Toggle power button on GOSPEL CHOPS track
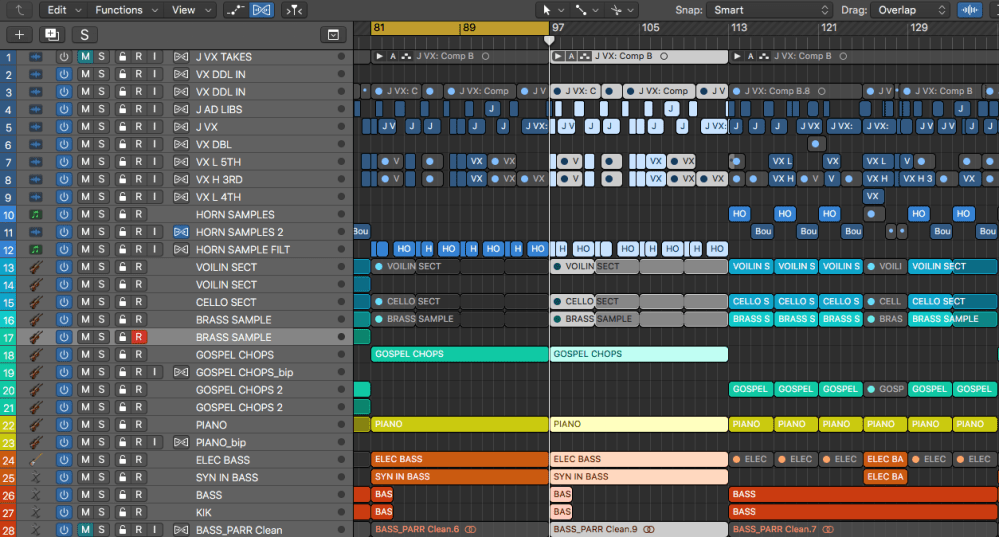The image size is (999, 537). click(64, 355)
